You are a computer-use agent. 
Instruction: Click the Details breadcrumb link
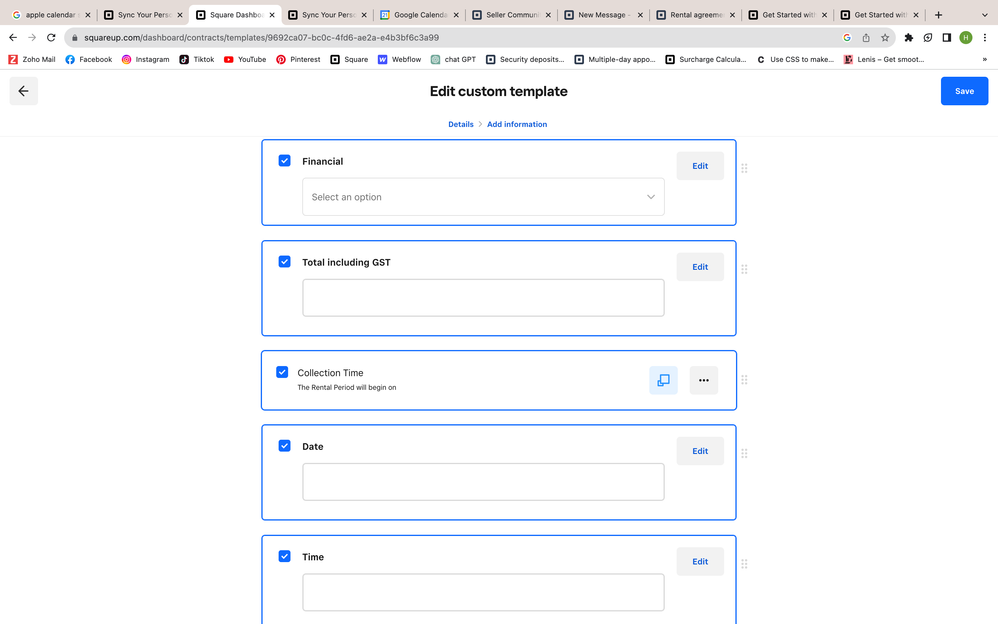461,124
